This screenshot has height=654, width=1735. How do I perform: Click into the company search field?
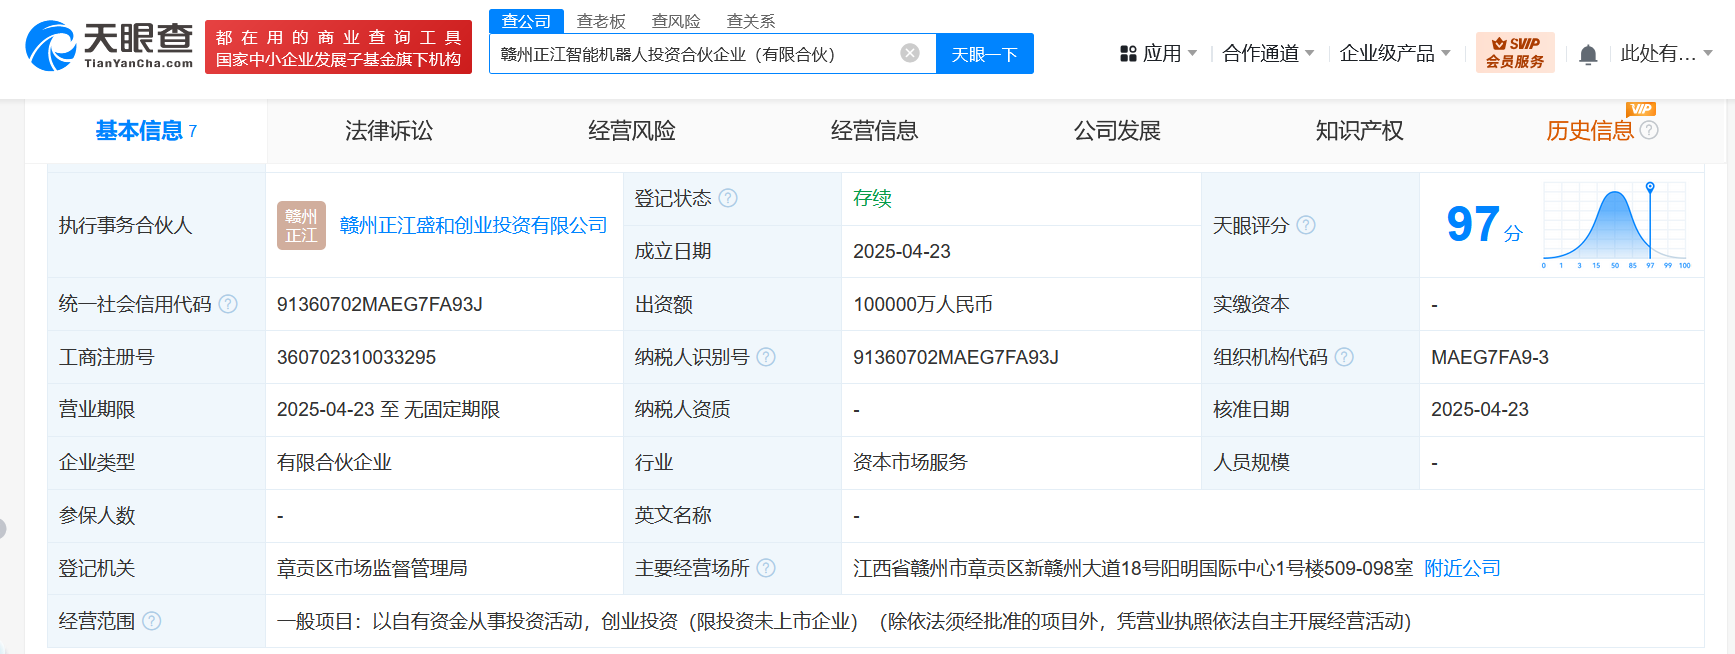click(690, 54)
